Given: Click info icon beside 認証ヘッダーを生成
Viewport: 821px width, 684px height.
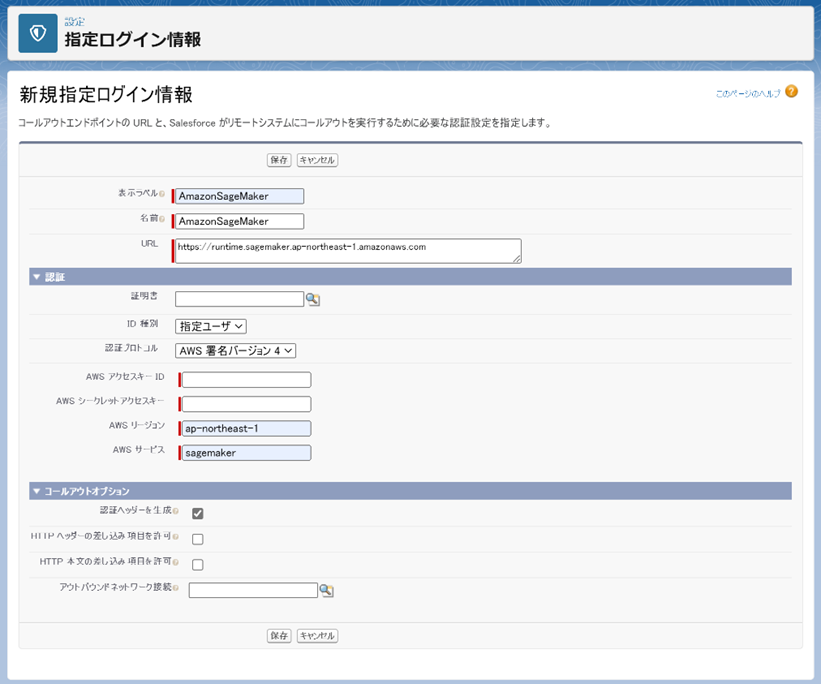Looking at the screenshot, I should tap(175, 511).
